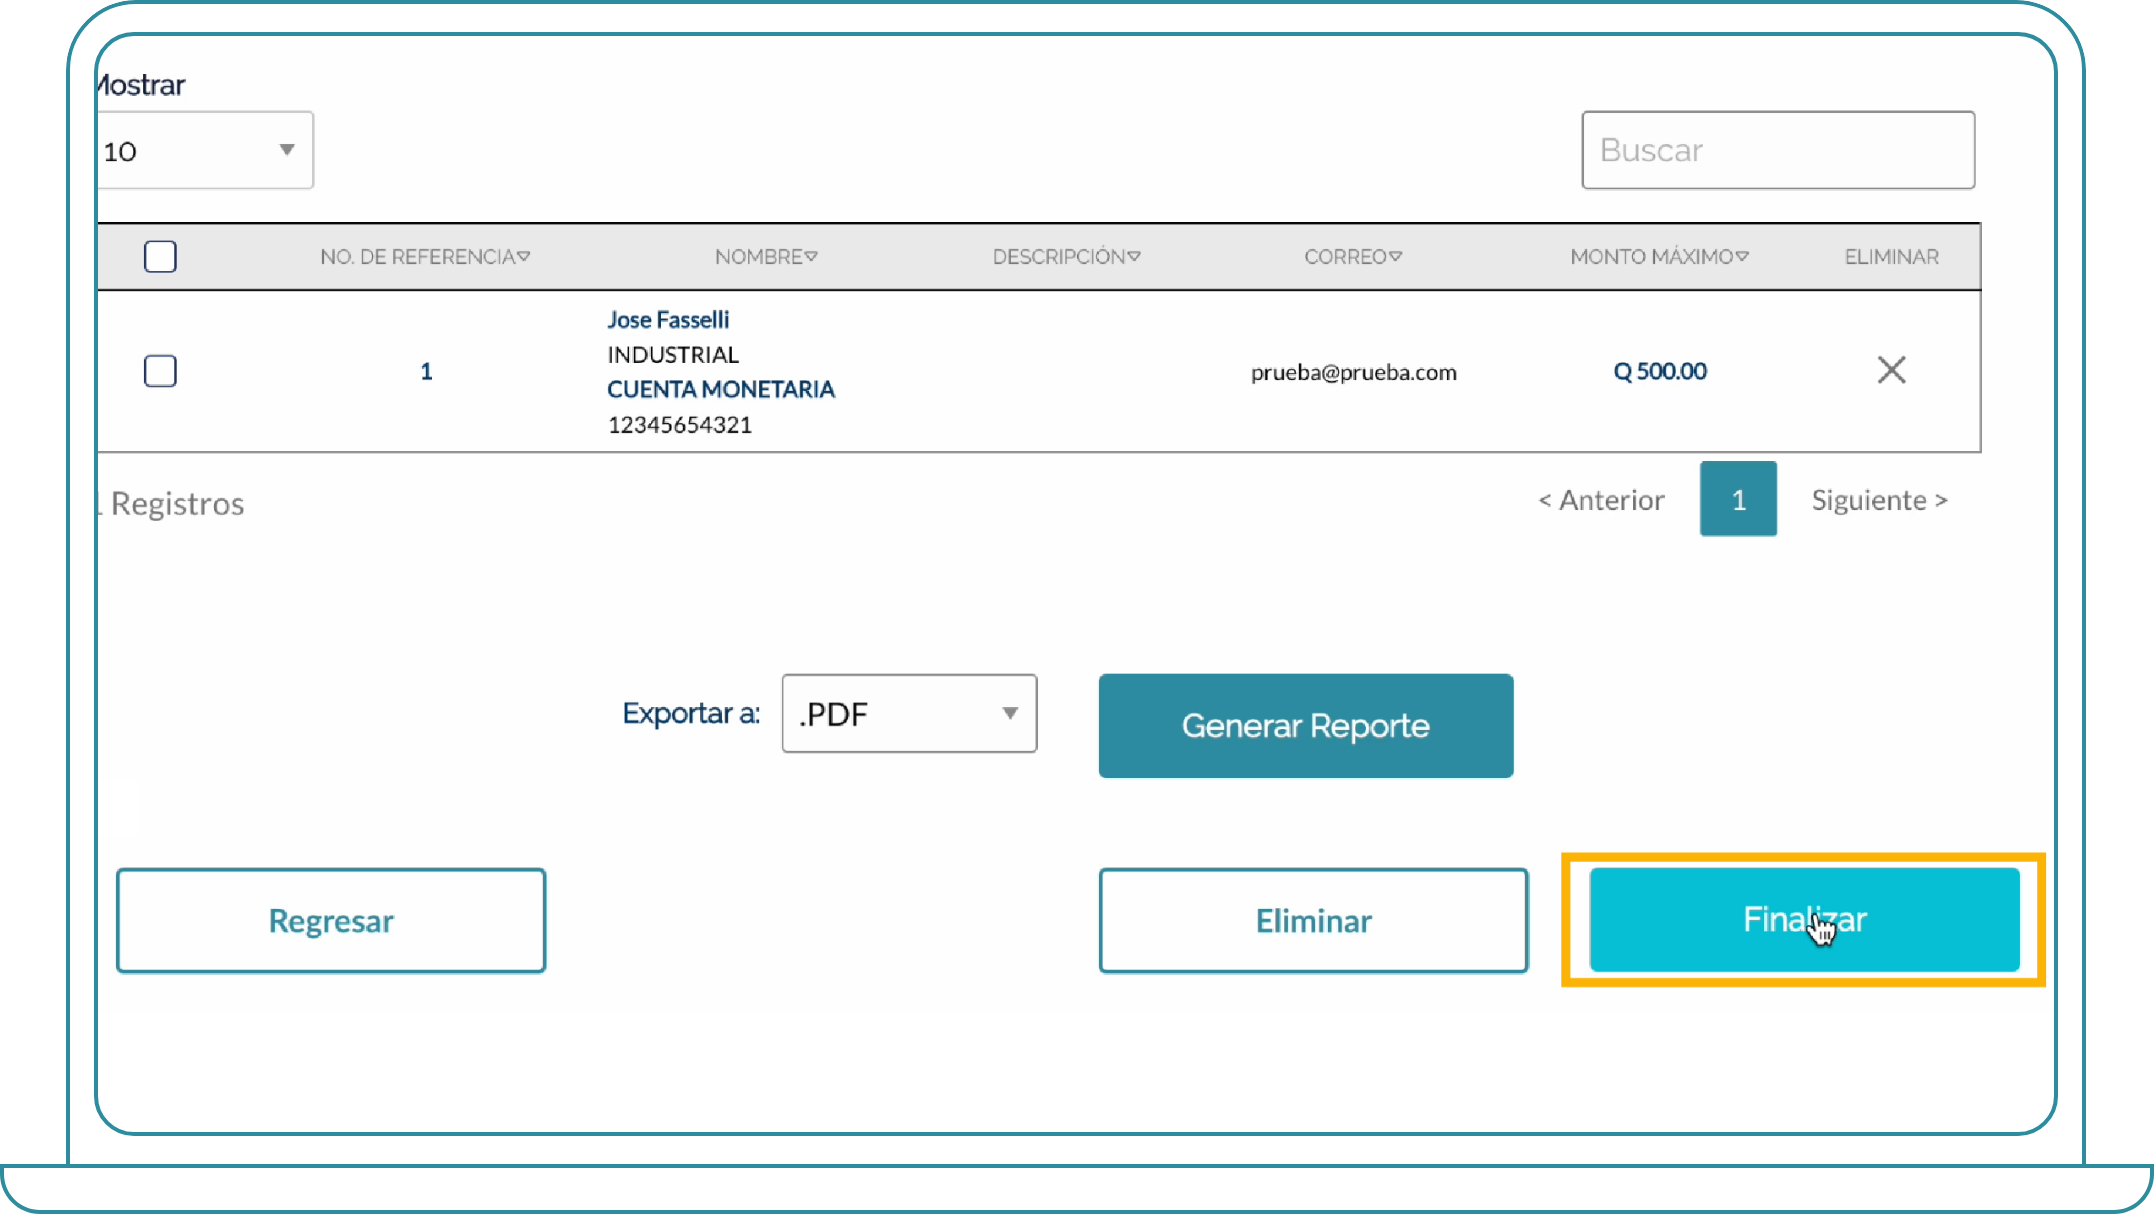2154x1214 pixels.
Task: Click the Eliminar button at bottom
Action: pyautogui.click(x=1314, y=921)
